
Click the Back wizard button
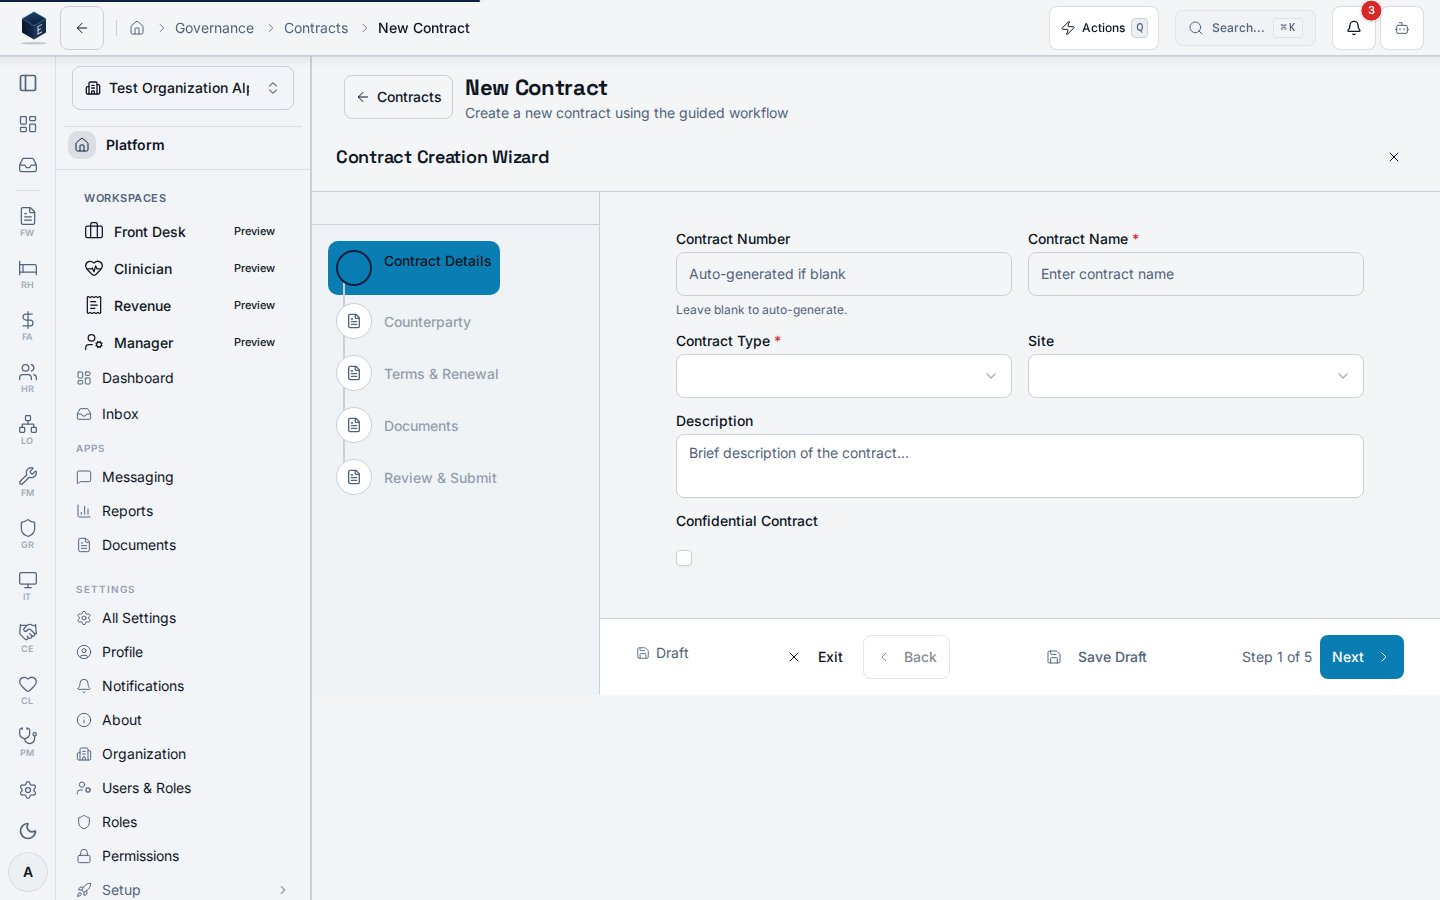point(907,657)
